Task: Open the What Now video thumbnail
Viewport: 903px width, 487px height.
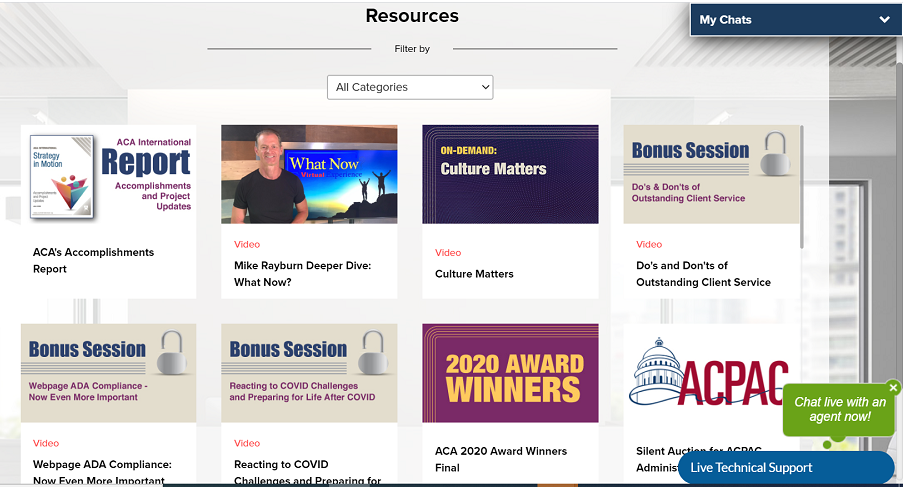Action: (309, 174)
